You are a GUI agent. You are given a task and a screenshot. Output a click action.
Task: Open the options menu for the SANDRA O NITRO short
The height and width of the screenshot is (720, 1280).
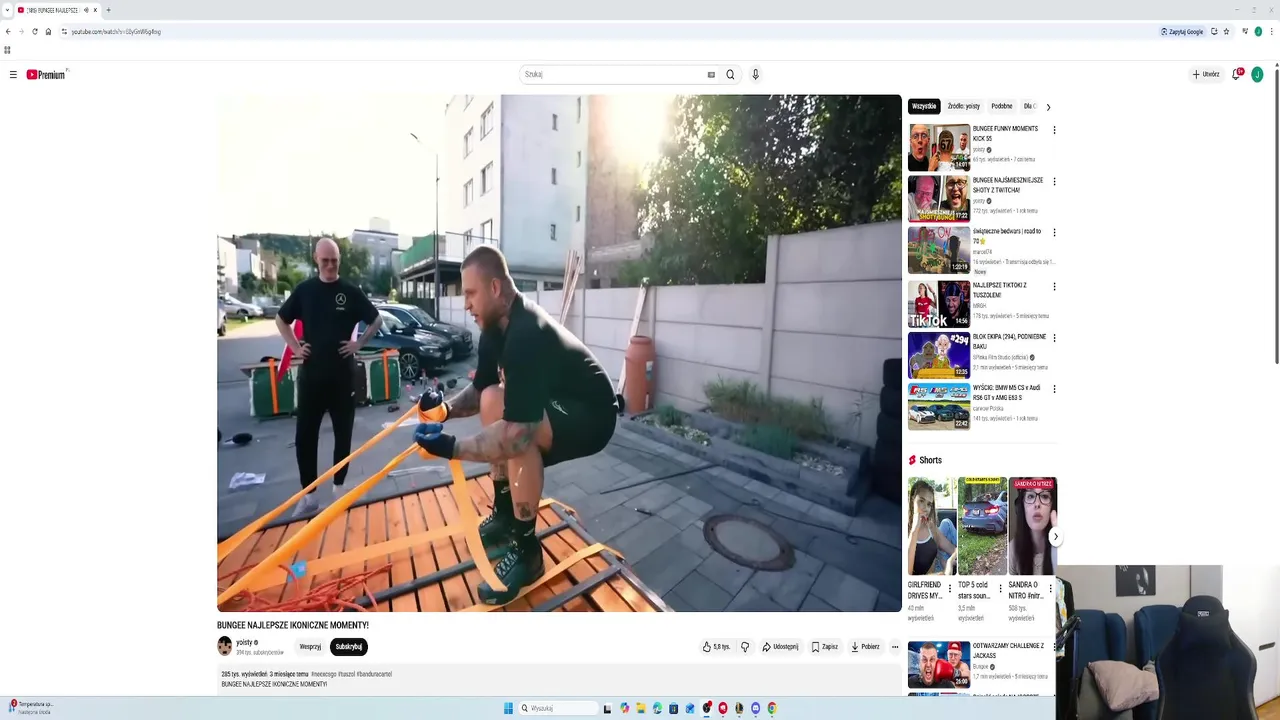[1050, 588]
